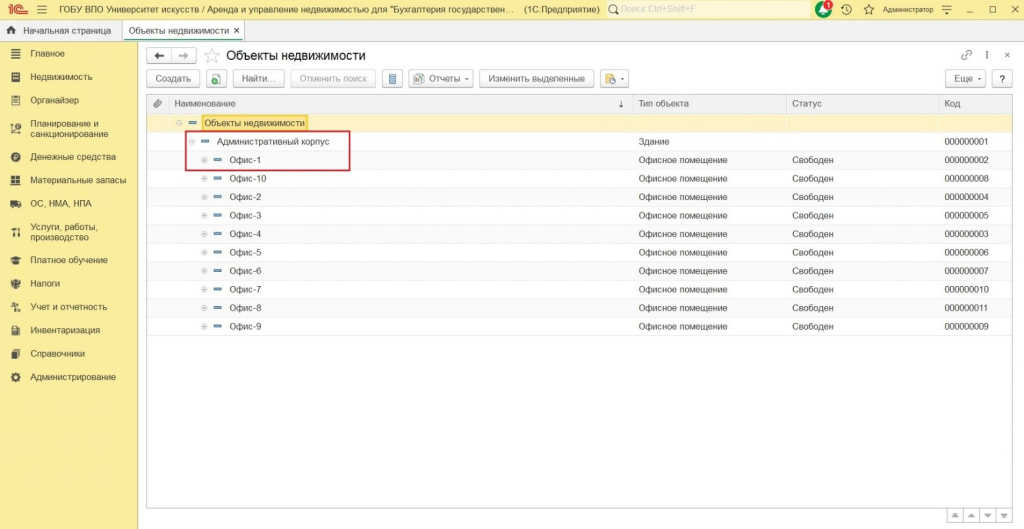
Task: Click the copy-to-create icon next to Создать
Action: tap(216, 79)
